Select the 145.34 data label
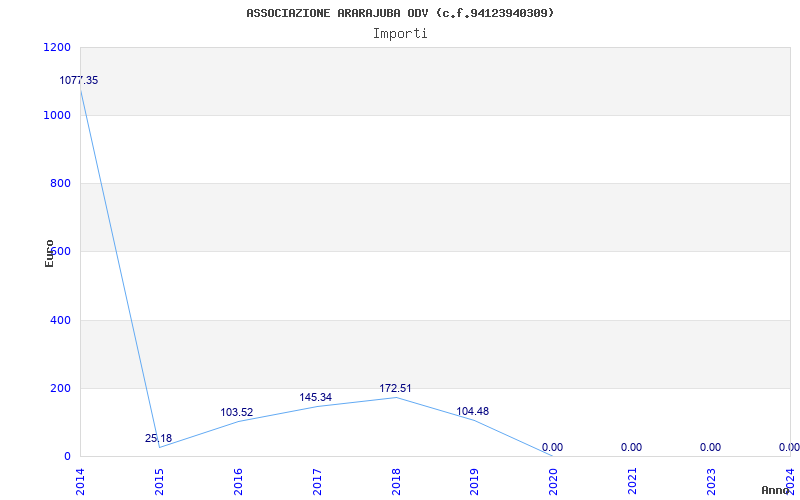Screen dimensions: 800x500 tap(315, 397)
